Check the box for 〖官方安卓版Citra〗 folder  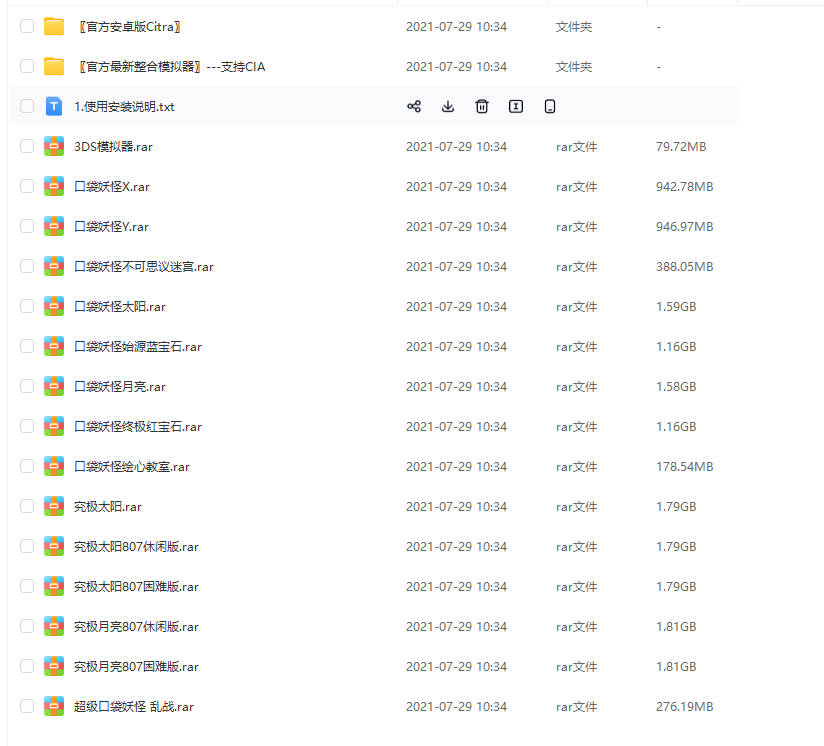(27, 26)
